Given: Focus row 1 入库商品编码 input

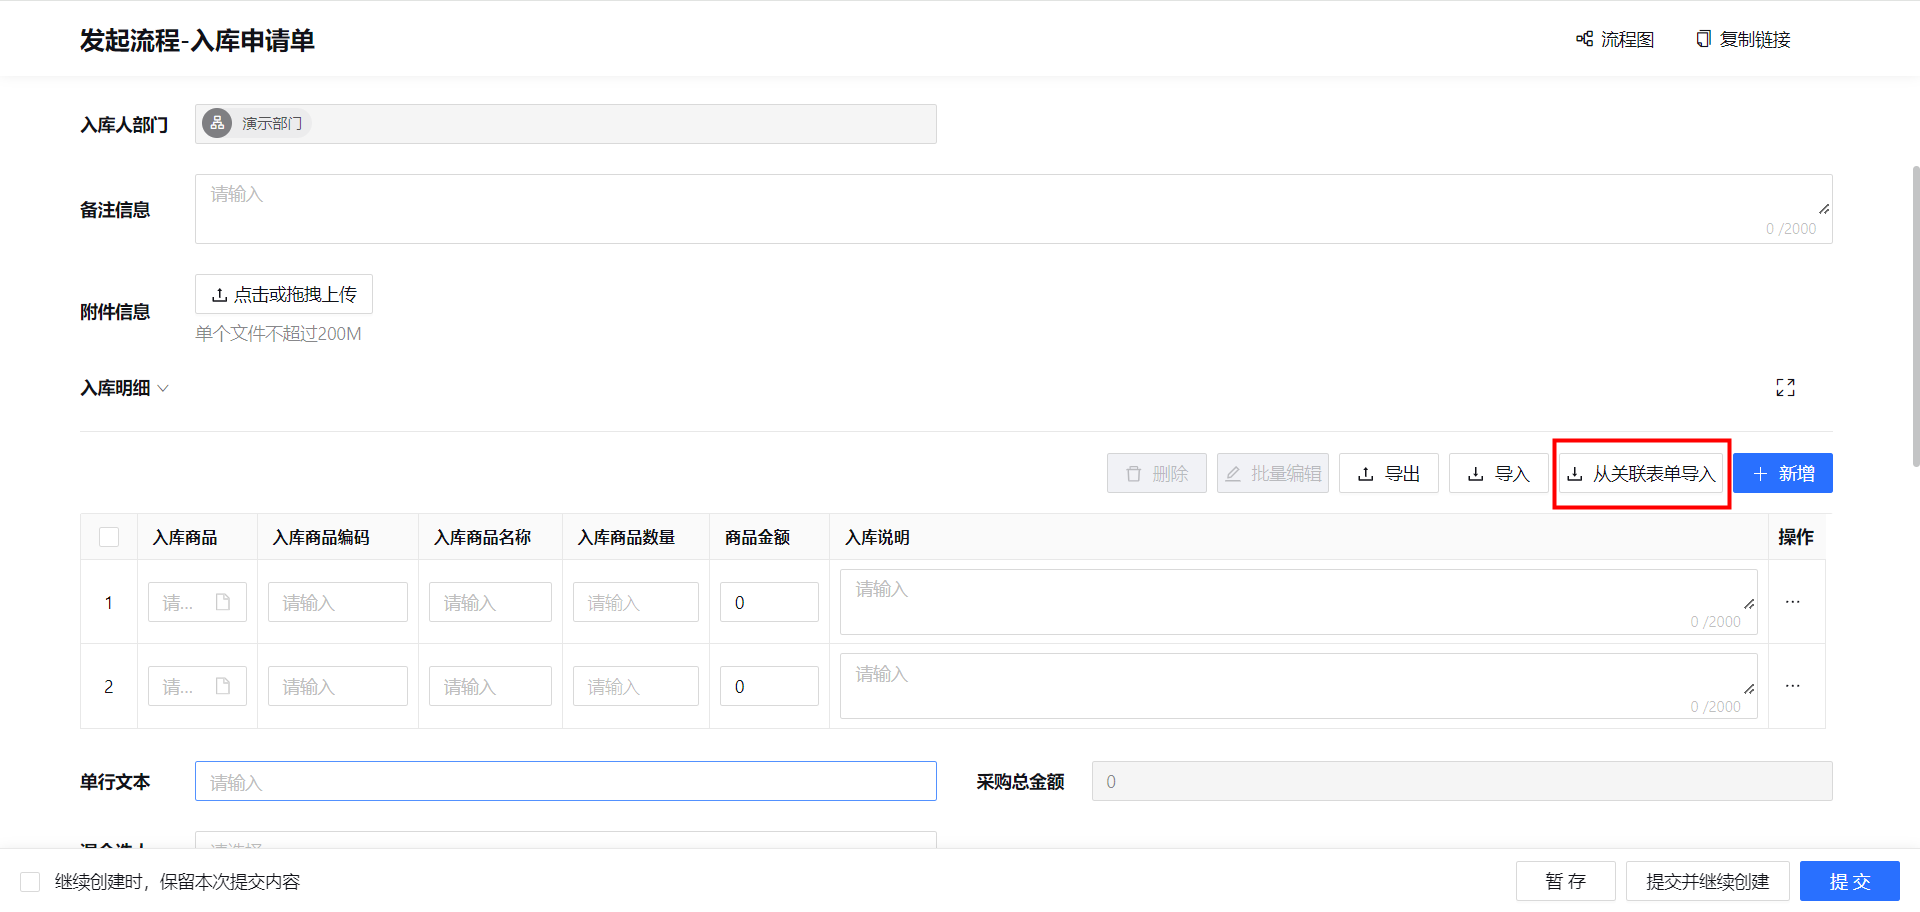Looking at the screenshot, I should 338,602.
